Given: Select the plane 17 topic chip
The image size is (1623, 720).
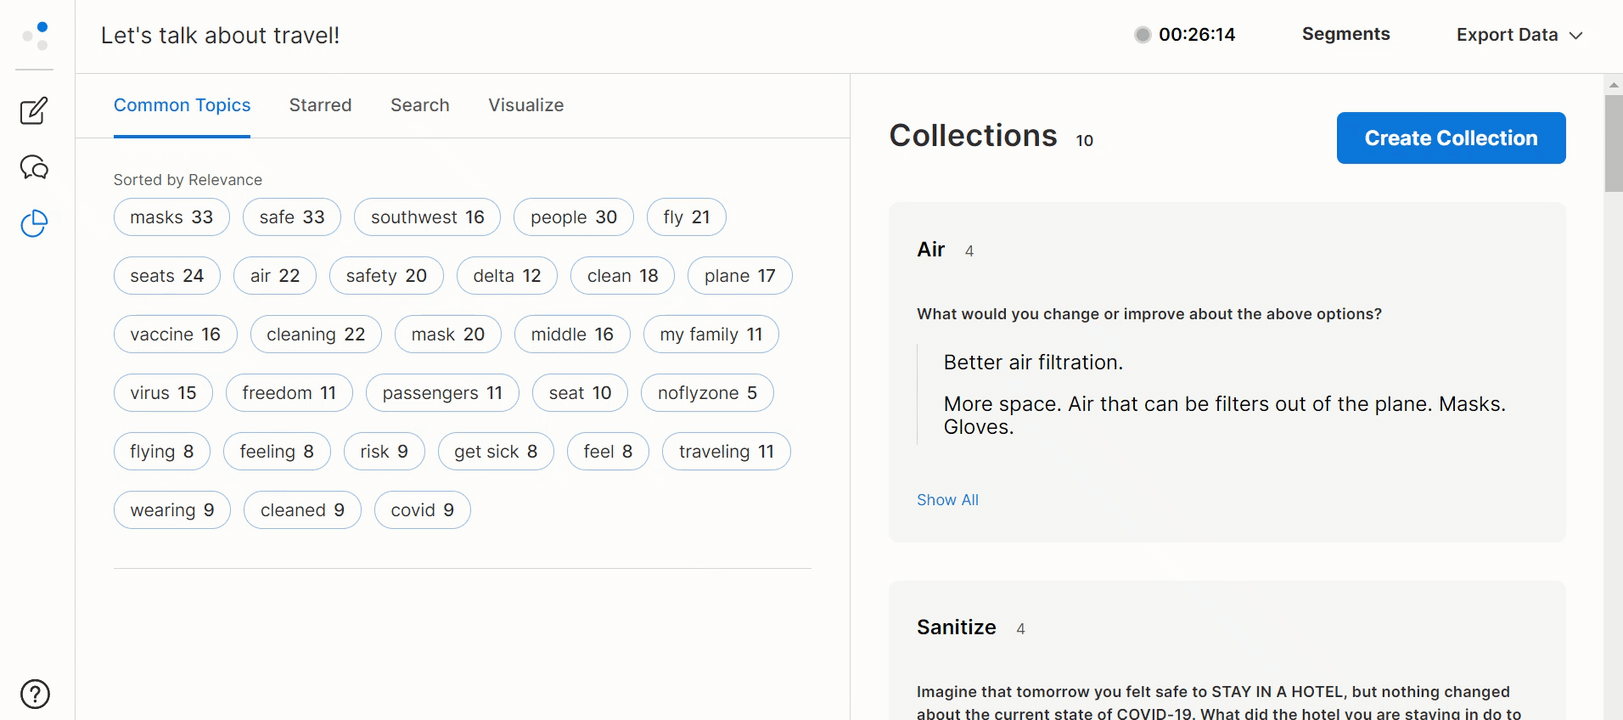Looking at the screenshot, I should [x=740, y=276].
